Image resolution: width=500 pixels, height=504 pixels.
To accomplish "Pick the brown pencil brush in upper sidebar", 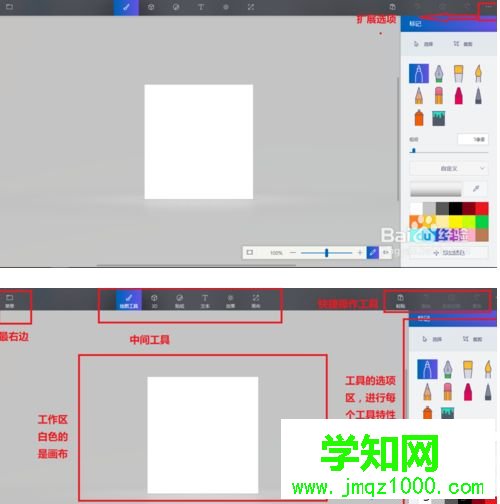I will point(419,96).
